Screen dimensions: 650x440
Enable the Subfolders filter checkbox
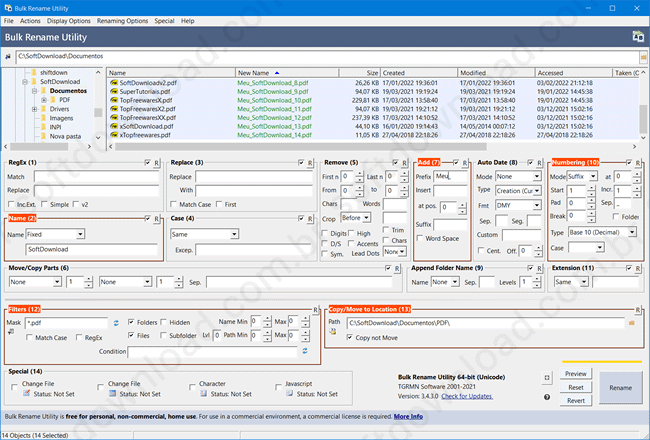pyautogui.click(x=163, y=335)
